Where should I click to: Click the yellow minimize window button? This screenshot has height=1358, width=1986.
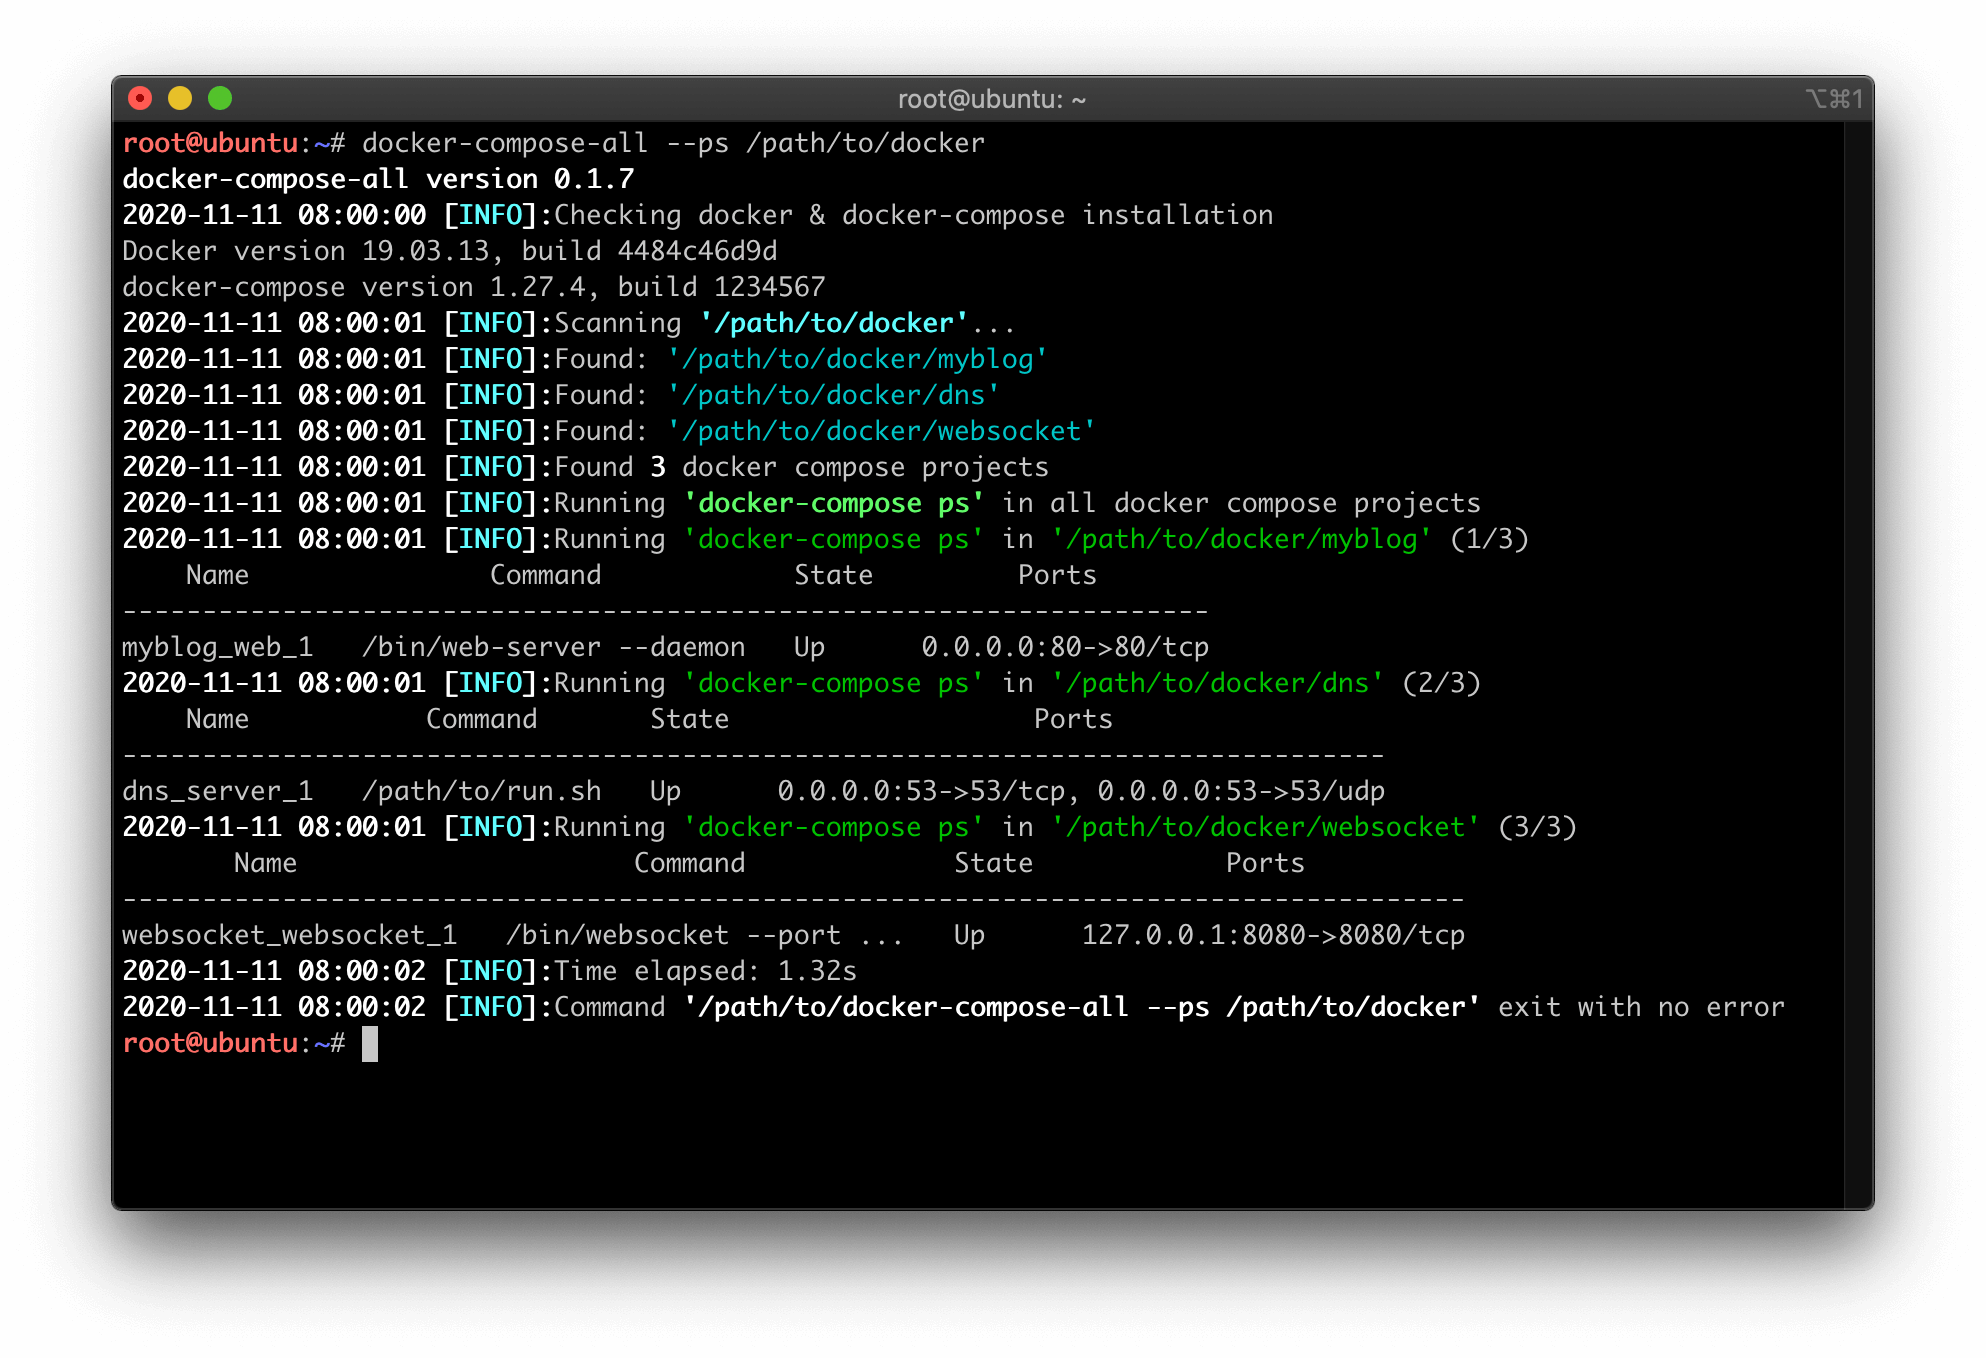pyautogui.click(x=180, y=98)
